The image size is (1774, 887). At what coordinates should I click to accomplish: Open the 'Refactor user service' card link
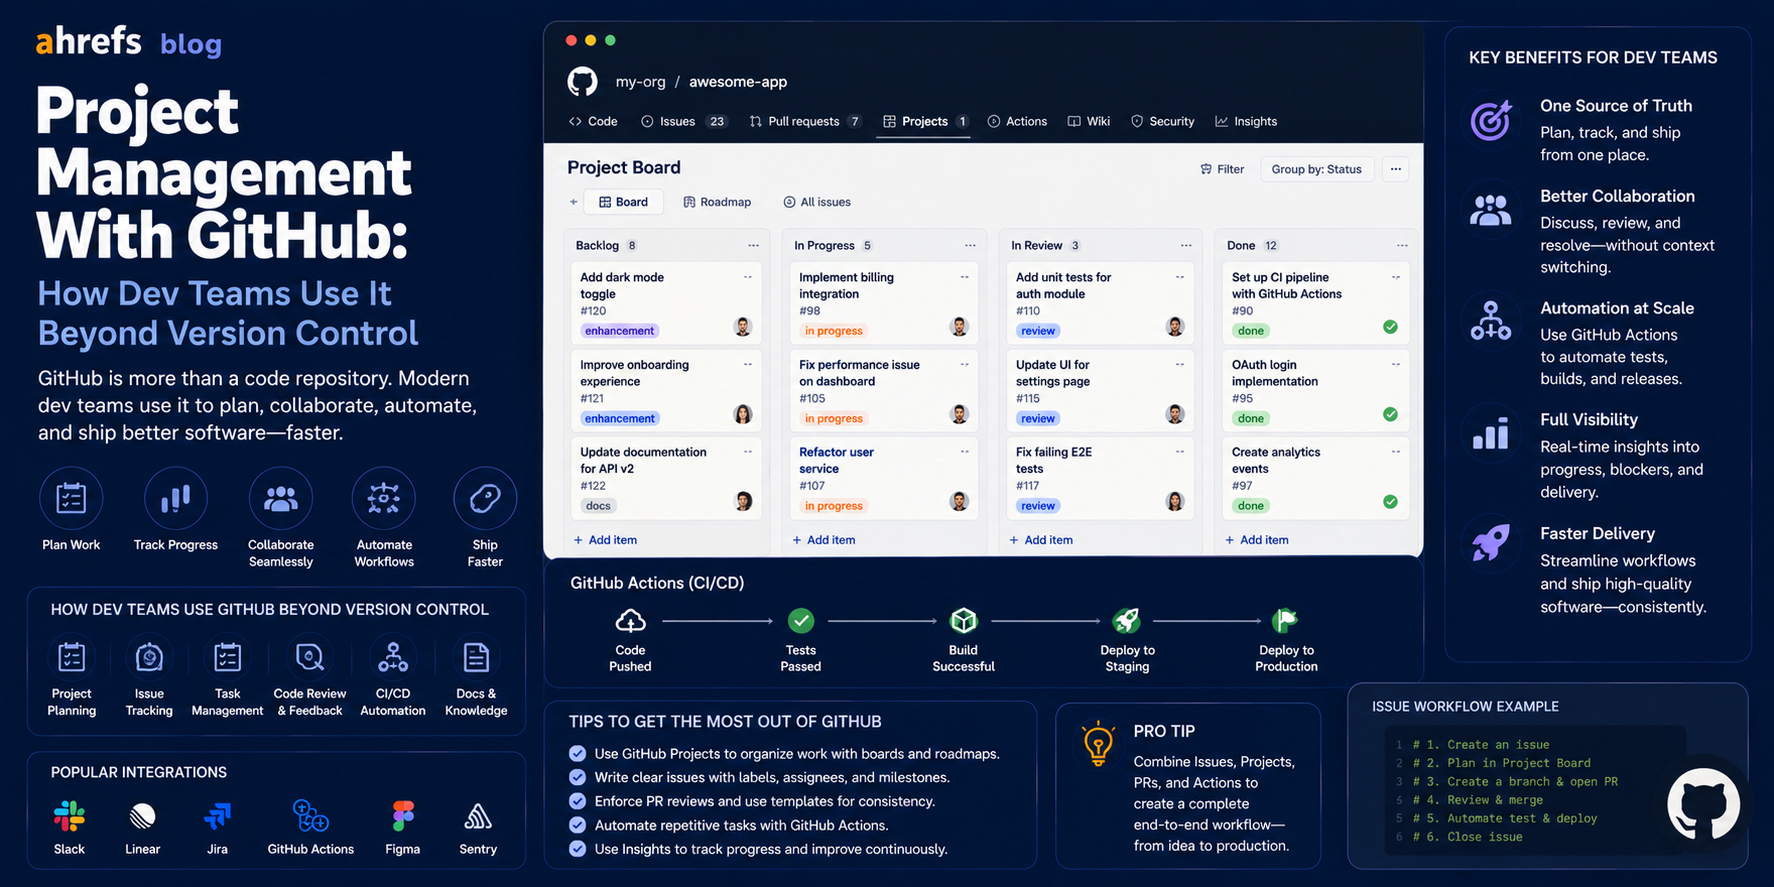coord(836,460)
